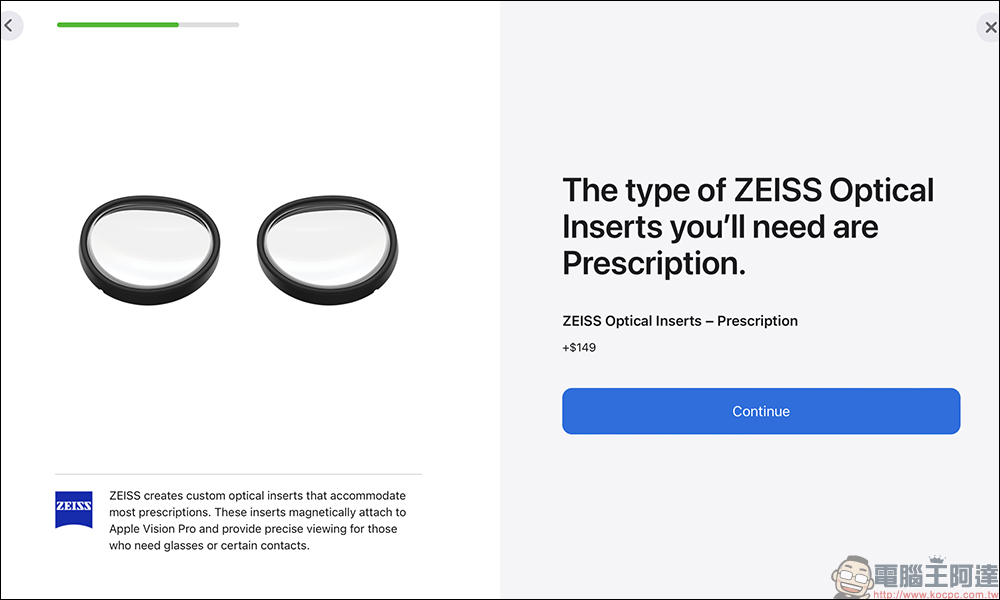Image resolution: width=1000 pixels, height=600 pixels.
Task: Select the left ZEISS lens insert image
Action: pyautogui.click(x=149, y=249)
